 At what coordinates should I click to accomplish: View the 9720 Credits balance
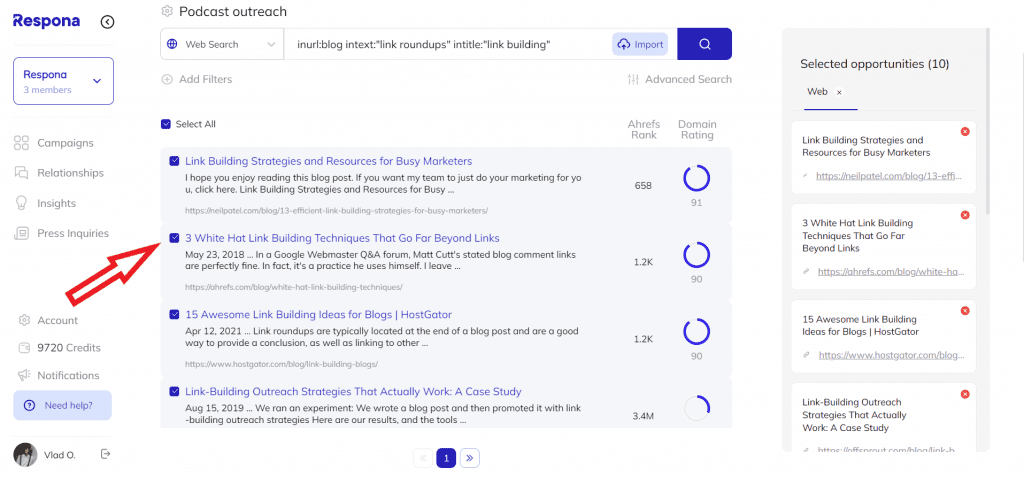(59, 348)
